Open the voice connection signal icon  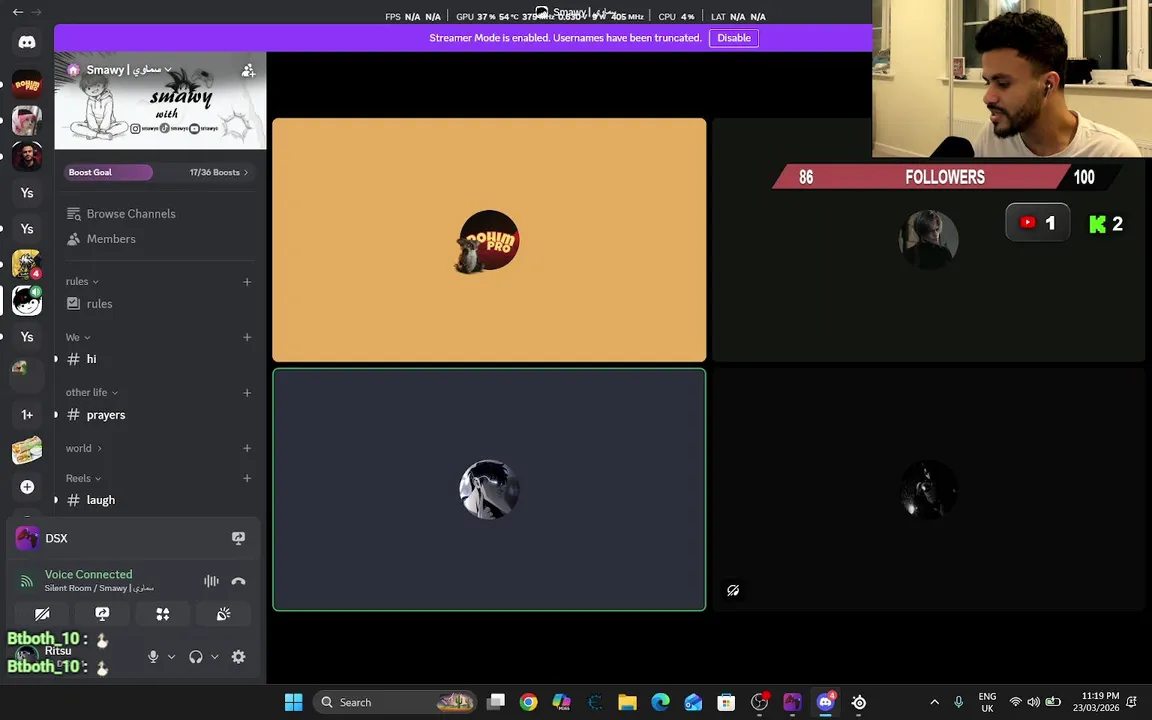point(26,581)
